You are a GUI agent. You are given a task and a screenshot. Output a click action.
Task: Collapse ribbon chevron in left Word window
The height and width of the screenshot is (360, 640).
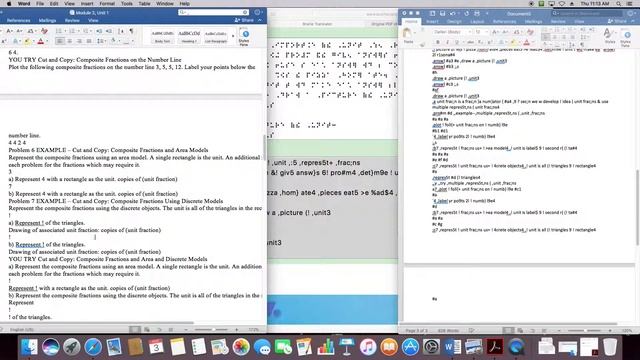tap(260, 20)
